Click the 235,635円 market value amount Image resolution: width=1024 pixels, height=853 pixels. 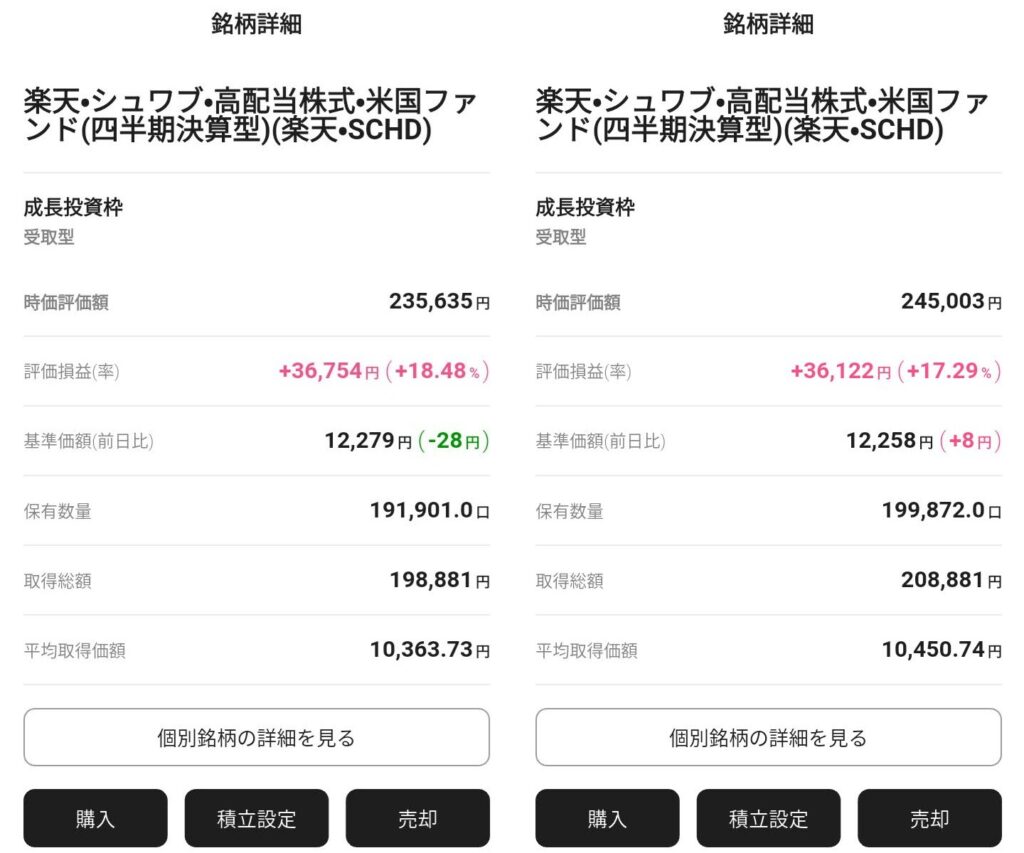(x=438, y=301)
